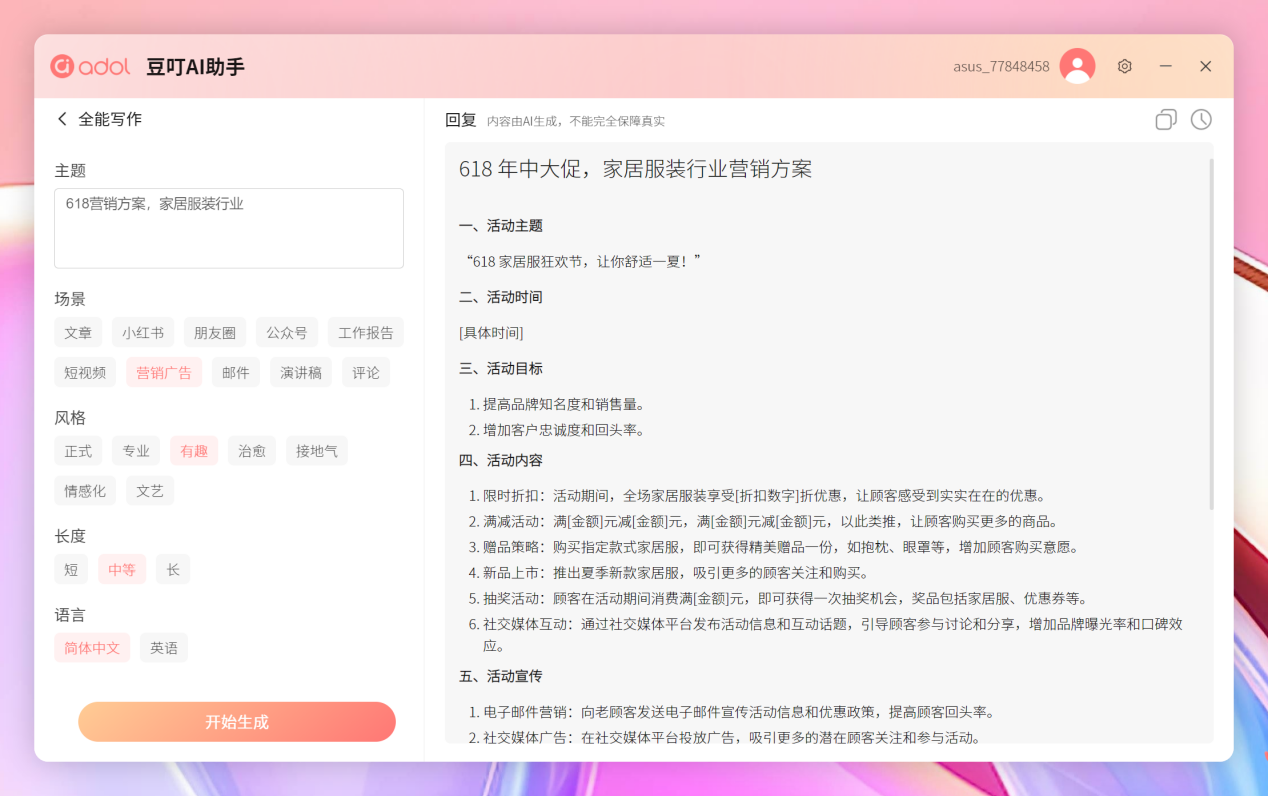Select the 演讲稿 scene
This screenshot has width=1268, height=796.
point(301,373)
